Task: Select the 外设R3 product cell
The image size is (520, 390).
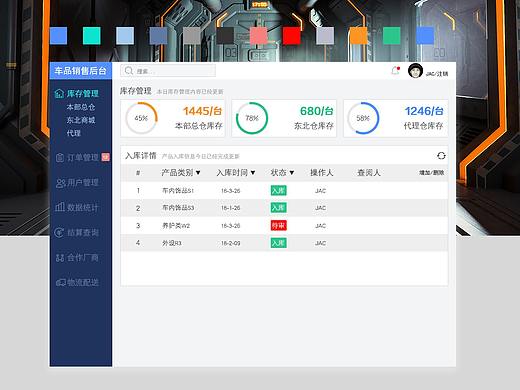Action: click(x=172, y=243)
